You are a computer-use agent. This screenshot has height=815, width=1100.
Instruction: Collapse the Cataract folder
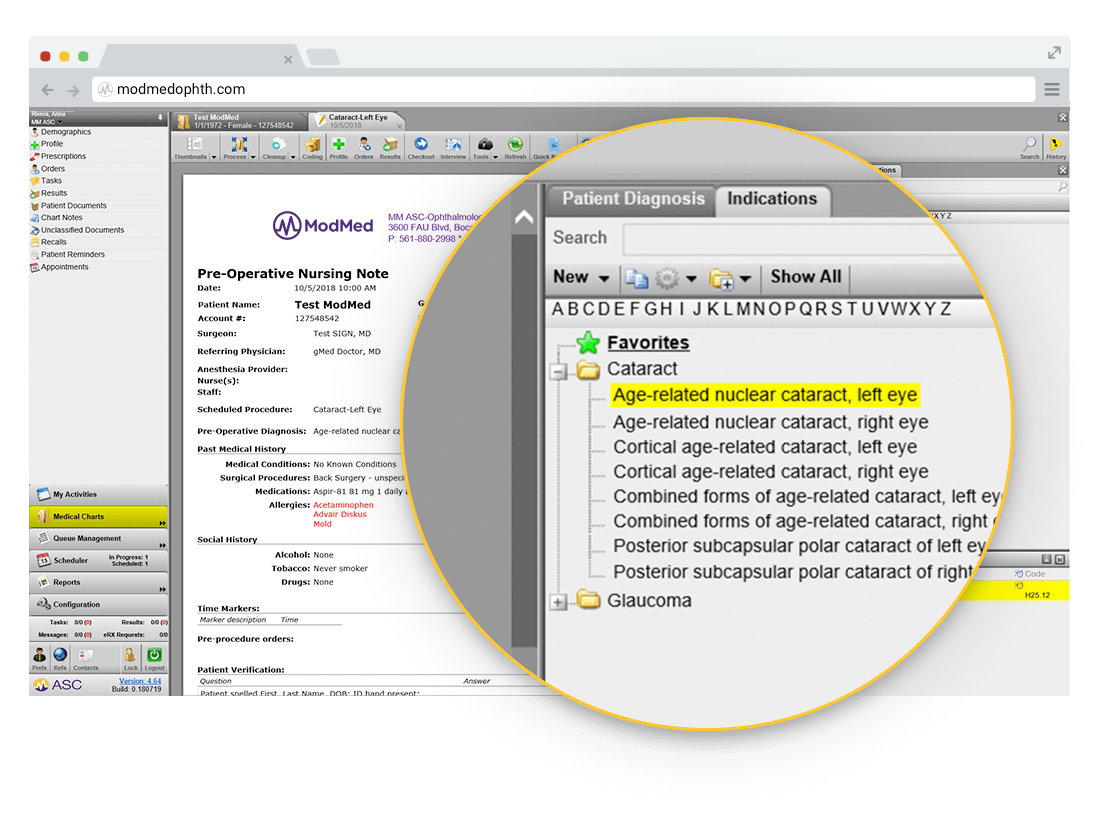(x=558, y=371)
